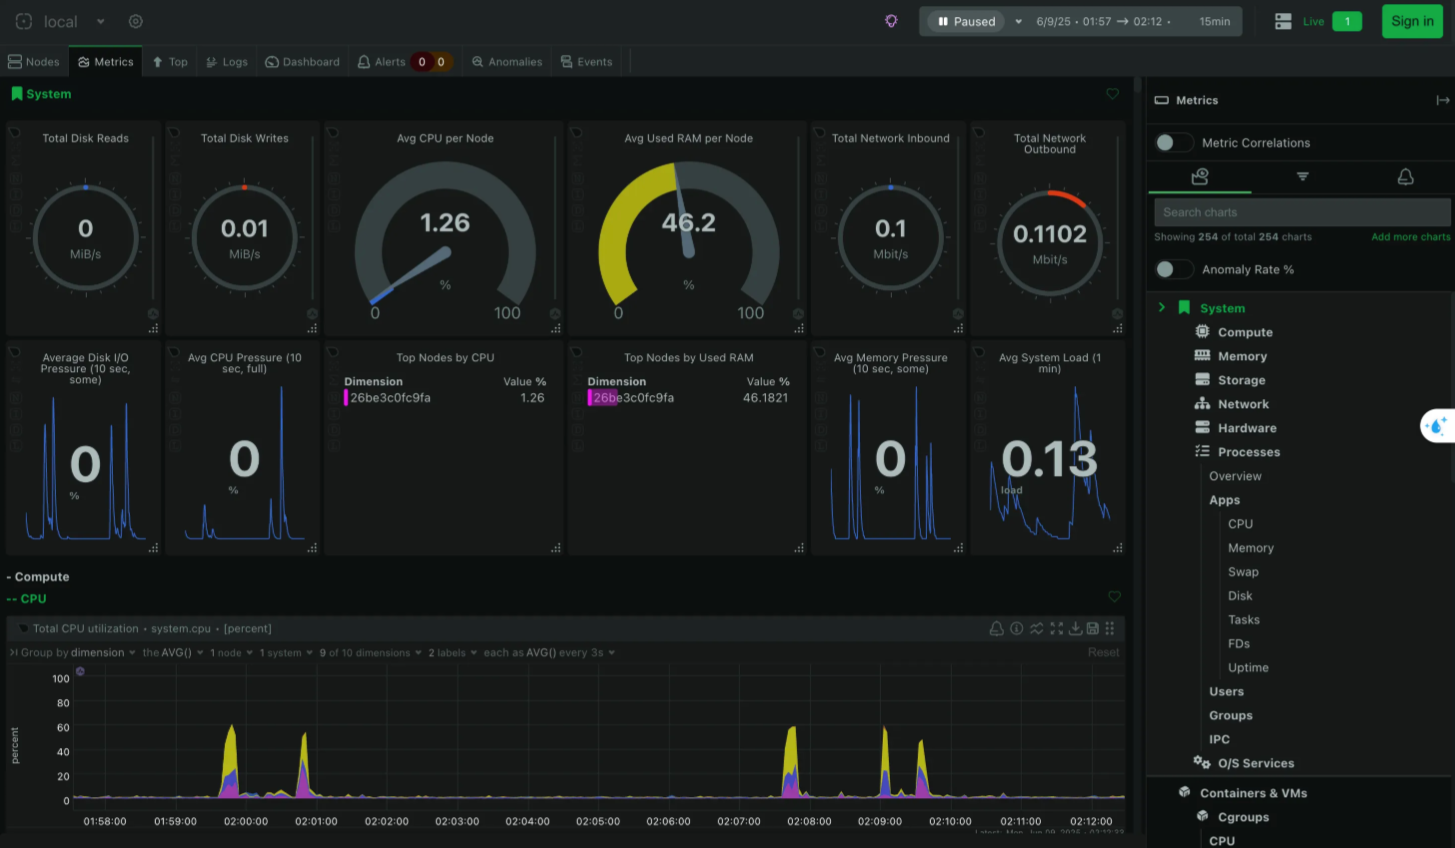The image size is (1455, 848).
Task: Open chart info on Total CPU utilization
Action: (x=1016, y=628)
